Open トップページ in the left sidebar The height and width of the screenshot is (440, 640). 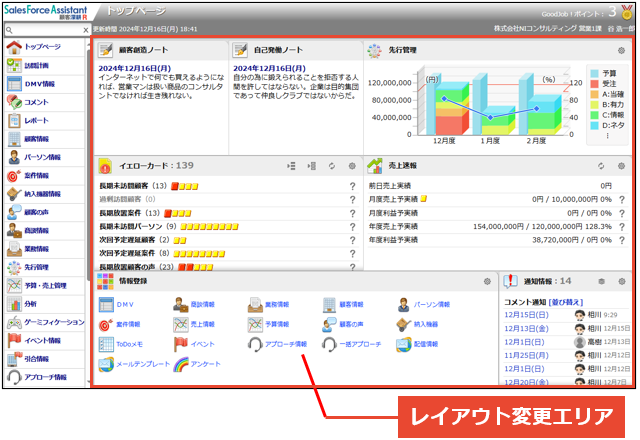[42, 47]
